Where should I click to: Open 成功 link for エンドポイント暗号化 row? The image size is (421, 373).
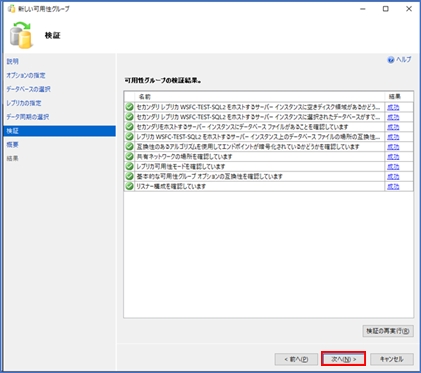[393, 147]
